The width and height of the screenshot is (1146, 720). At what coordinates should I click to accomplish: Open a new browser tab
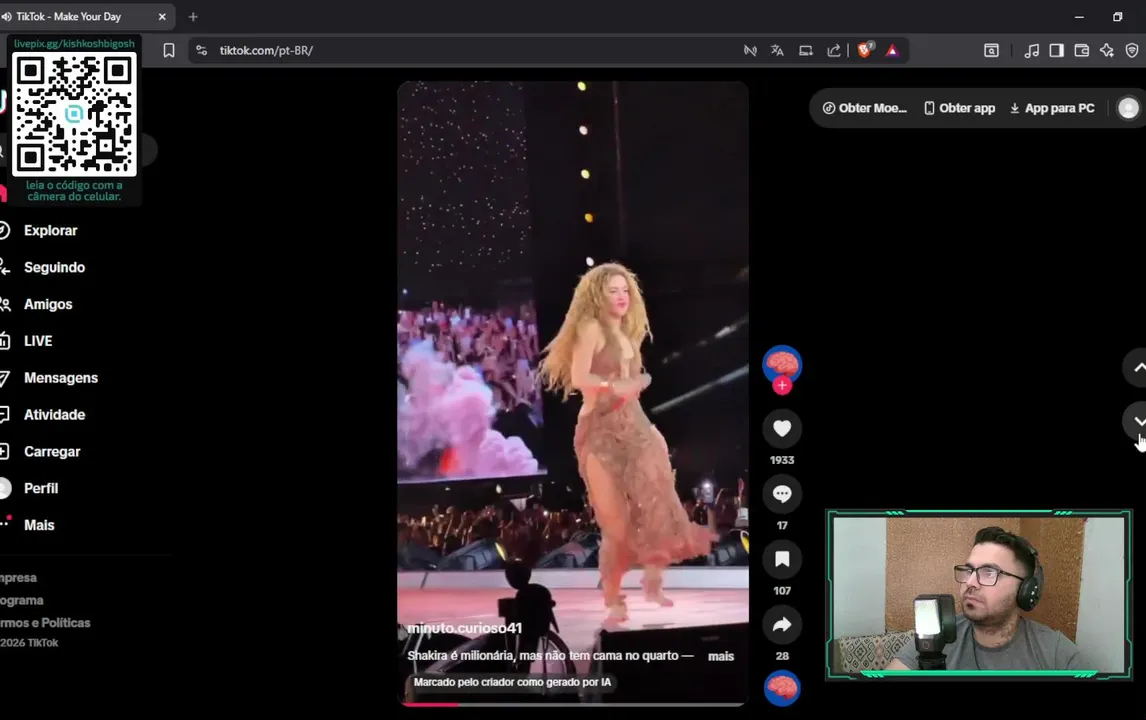coord(193,16)
